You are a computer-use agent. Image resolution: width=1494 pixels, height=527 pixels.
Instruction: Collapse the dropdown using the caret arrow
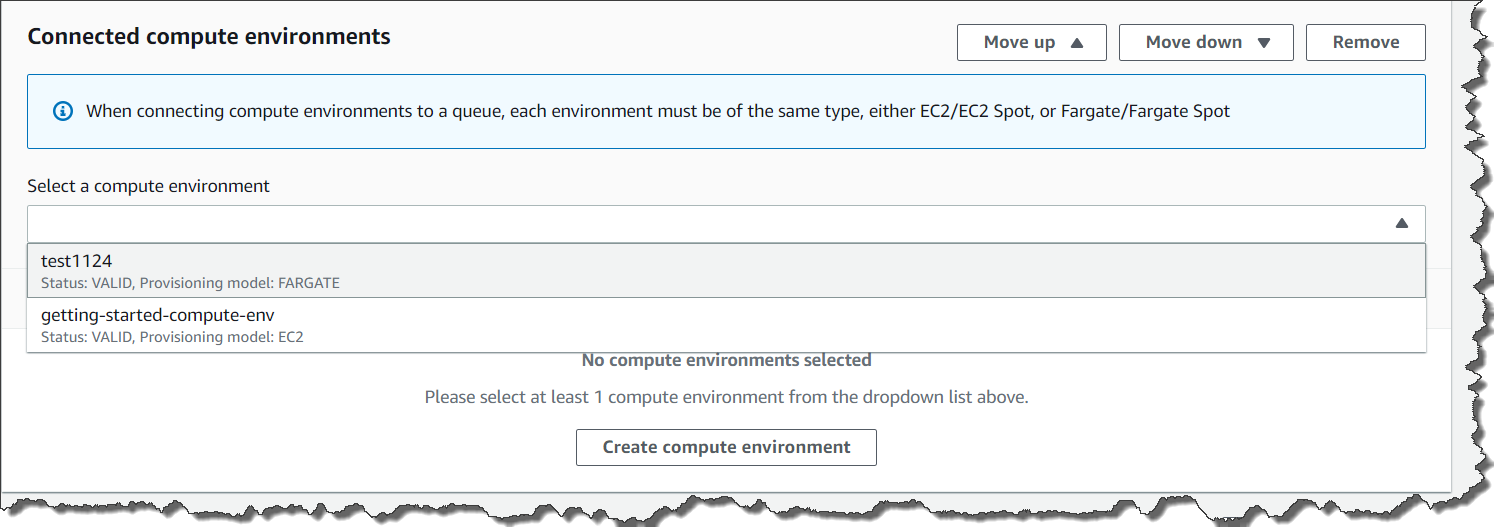pyautogui.click(x=1402, y=224)
